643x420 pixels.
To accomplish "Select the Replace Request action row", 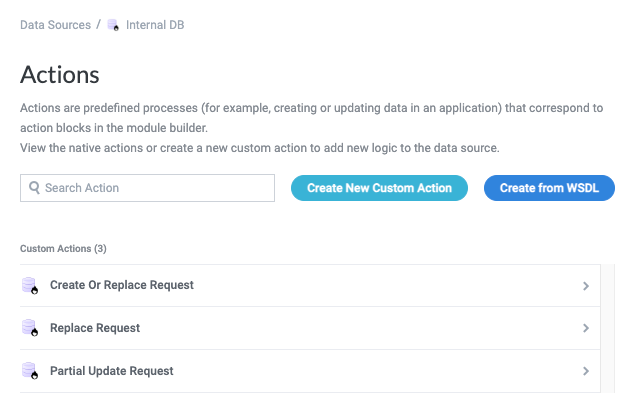I will tap(95, 328).
